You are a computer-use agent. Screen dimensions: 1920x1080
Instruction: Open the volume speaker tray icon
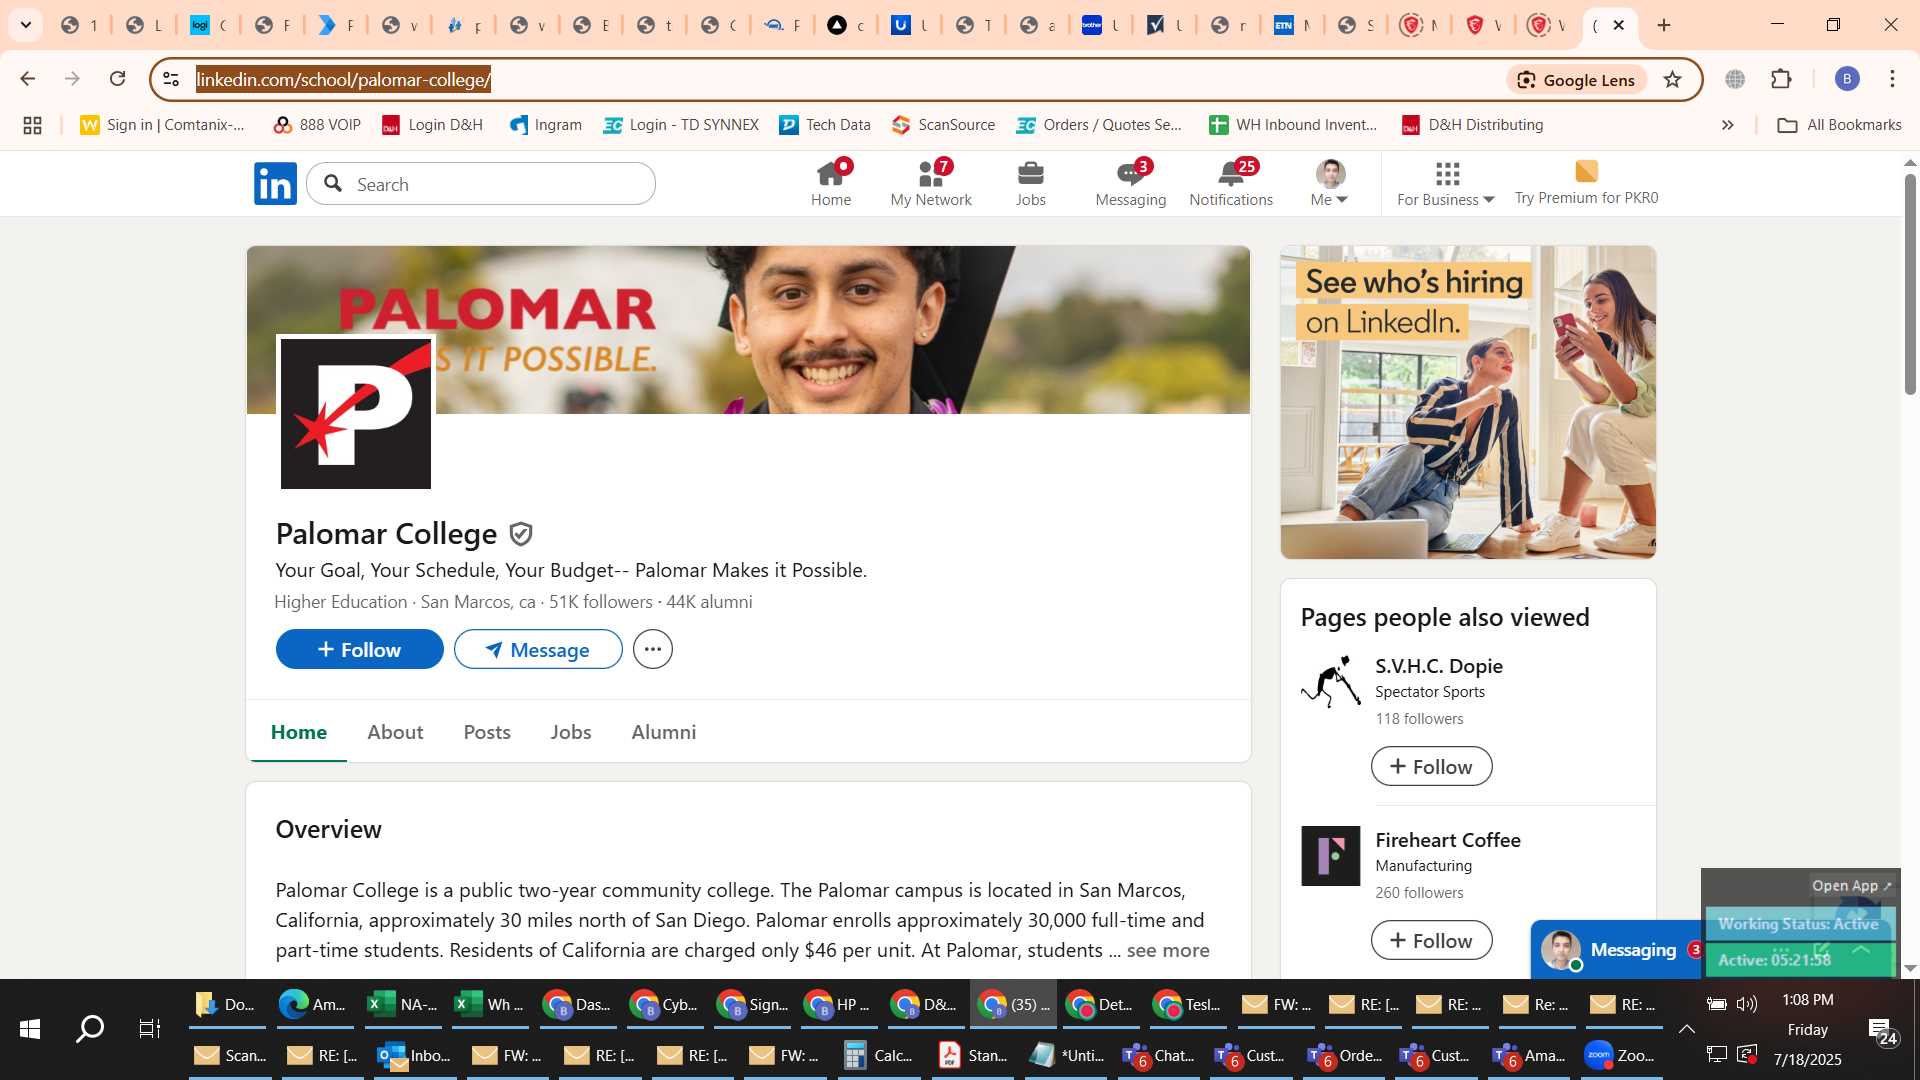coord(1746,1004)
